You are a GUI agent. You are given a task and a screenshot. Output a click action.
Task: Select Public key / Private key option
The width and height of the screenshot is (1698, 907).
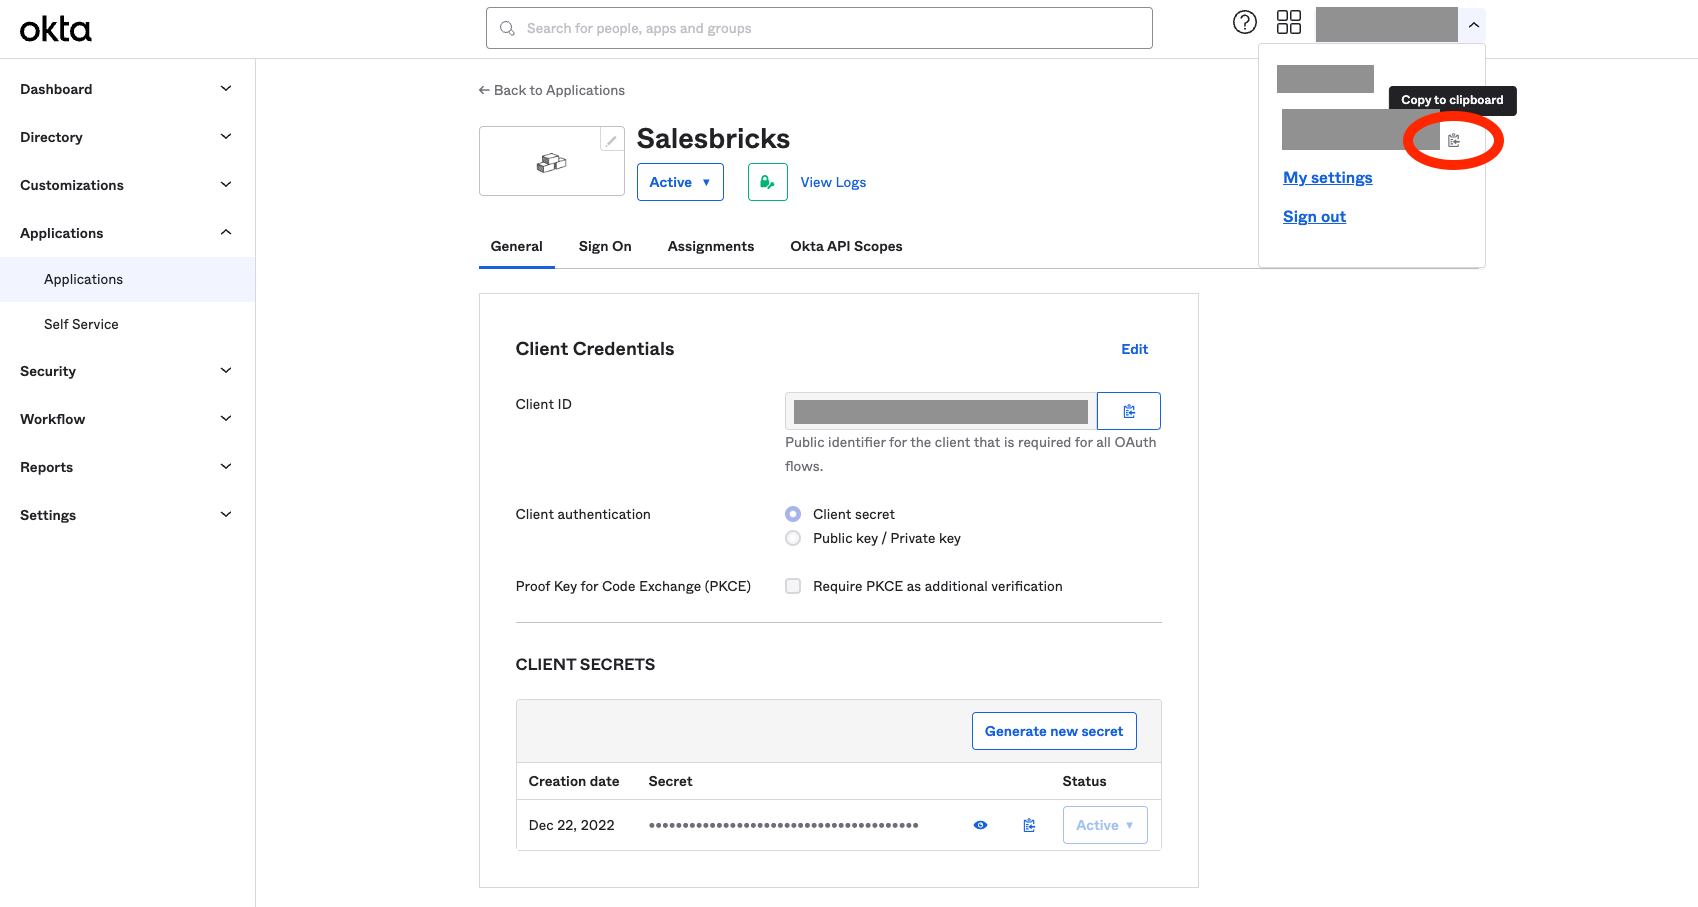click(x=793, y=538)
